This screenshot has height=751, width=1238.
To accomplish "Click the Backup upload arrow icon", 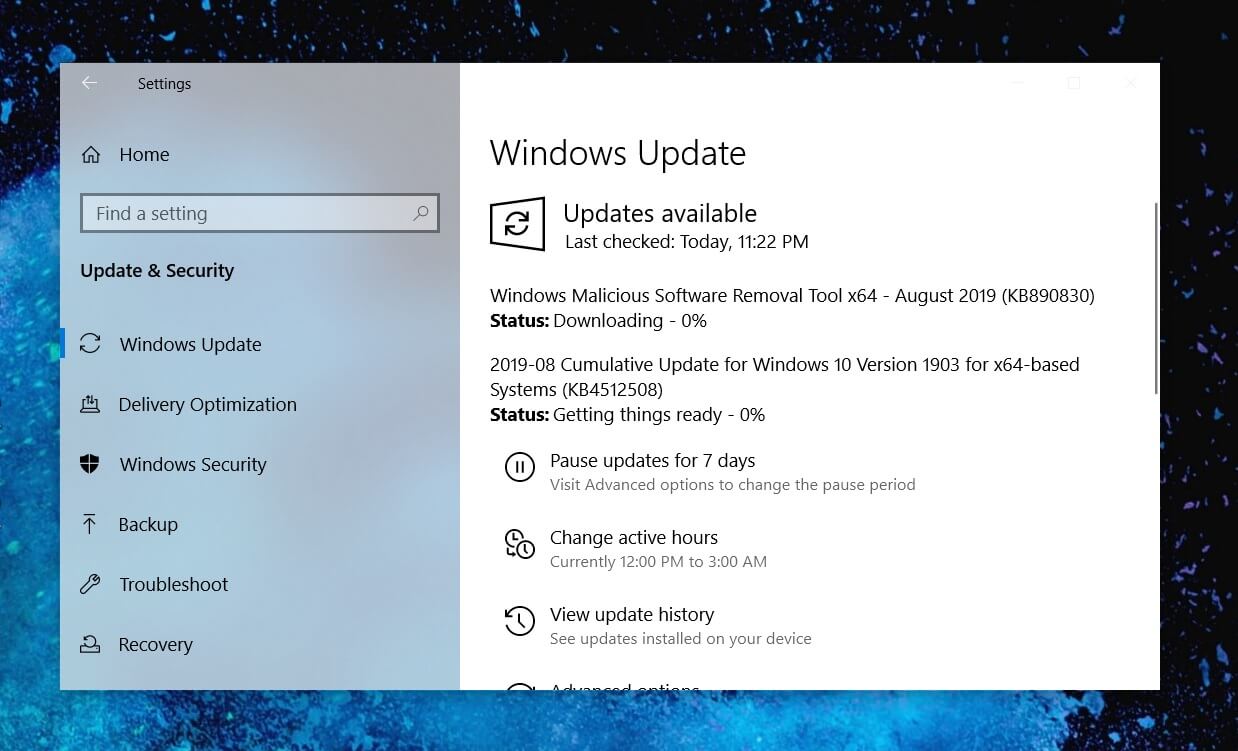I will pos(90,524).
